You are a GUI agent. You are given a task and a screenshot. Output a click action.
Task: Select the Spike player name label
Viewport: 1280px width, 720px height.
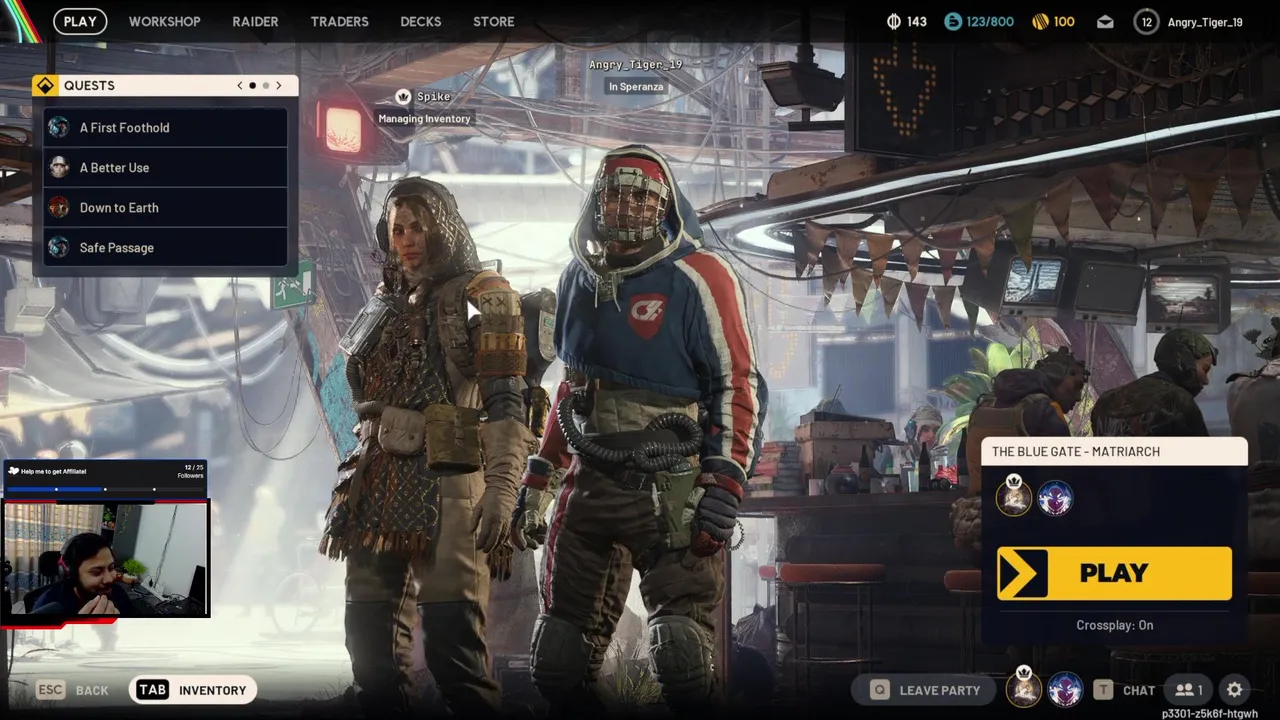tap(433, 96)
